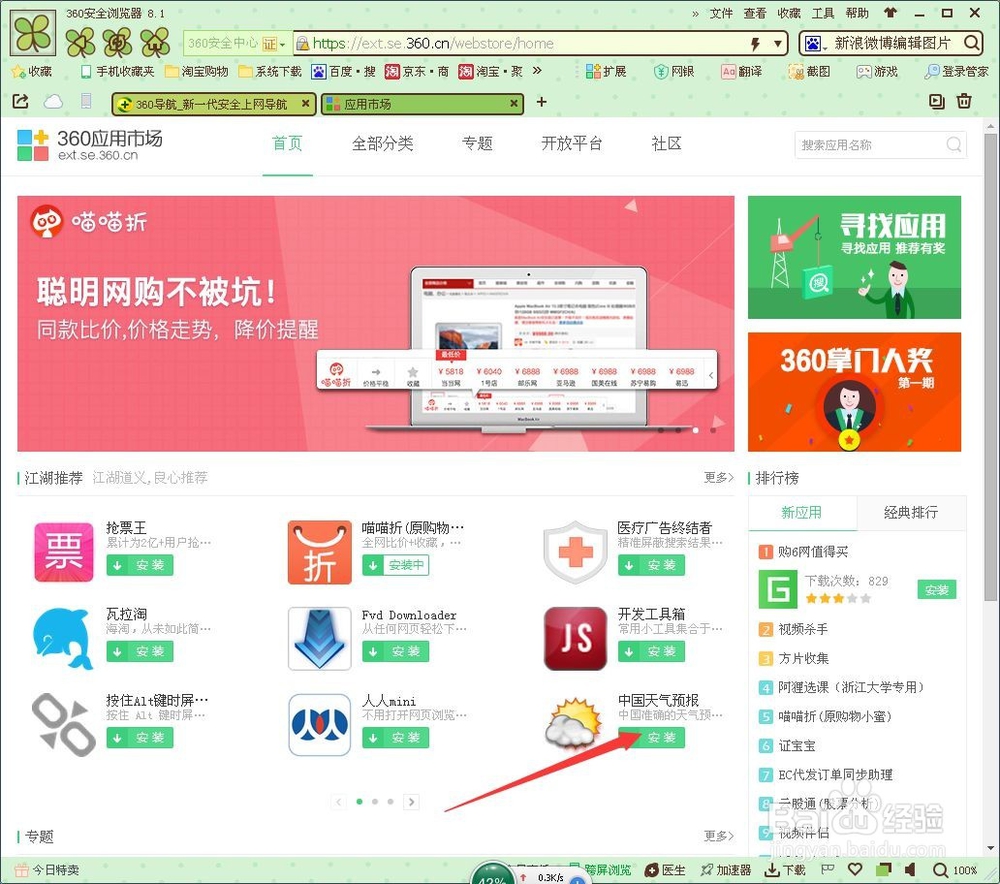Open the 截图 screenshot tool
The width and height of the screenshot is (1000, 884).
point(809,71)
